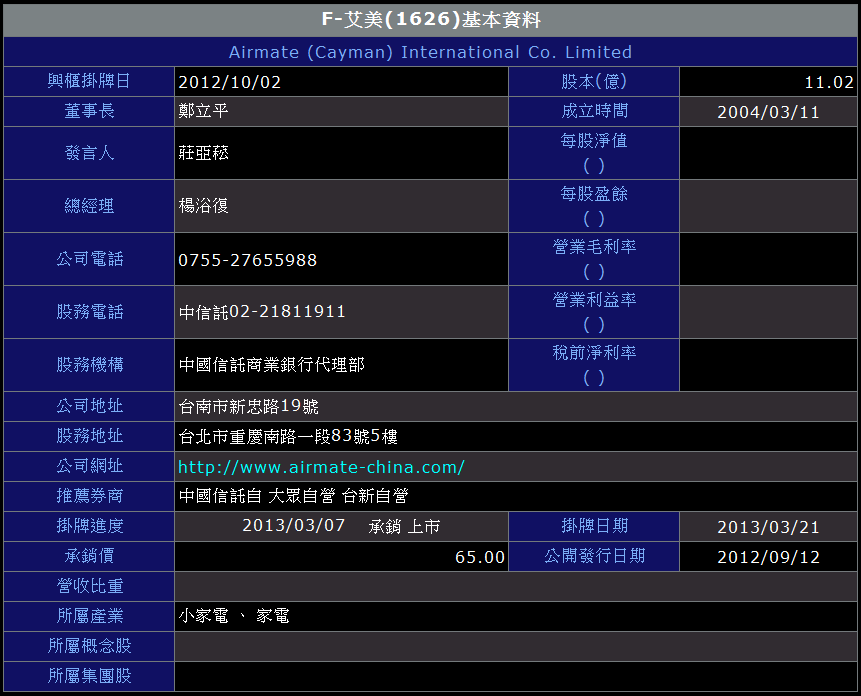Select the 公司地址 label

coord(89,406)
